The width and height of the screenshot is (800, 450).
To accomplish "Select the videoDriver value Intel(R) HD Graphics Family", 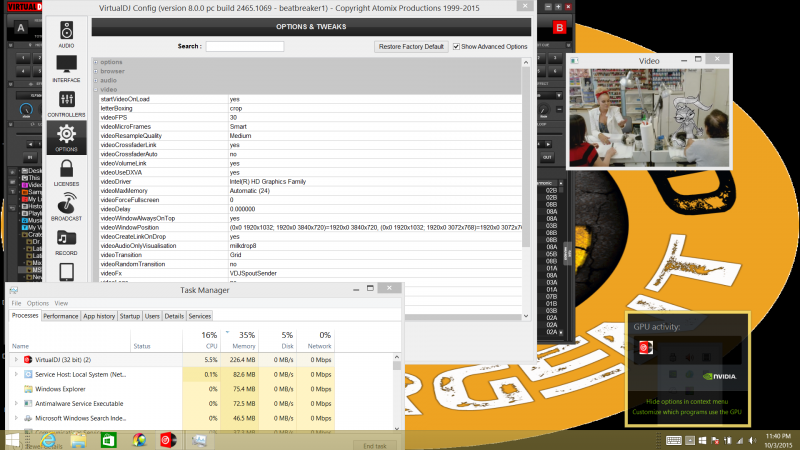I will (267, 182).
